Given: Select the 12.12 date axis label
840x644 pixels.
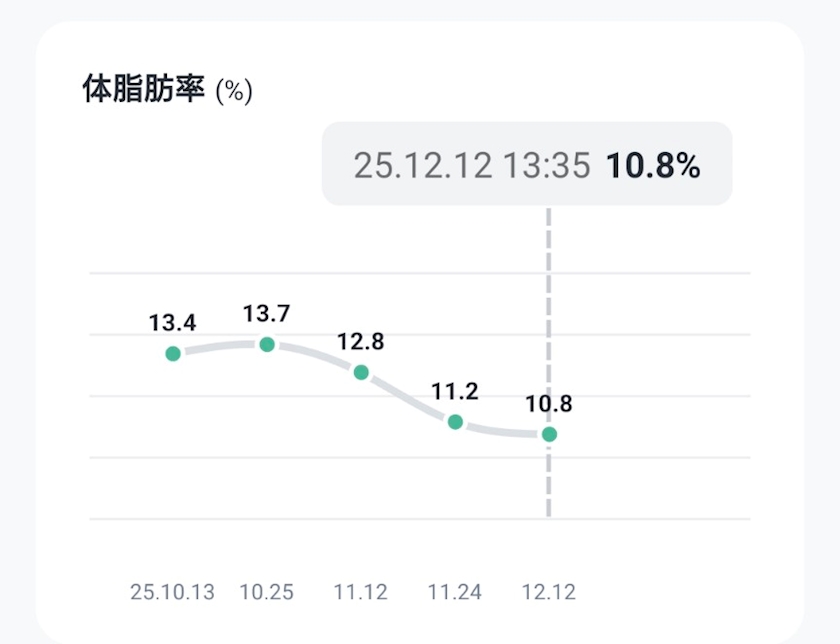Looking at the screenshot, I should (549, 592).
